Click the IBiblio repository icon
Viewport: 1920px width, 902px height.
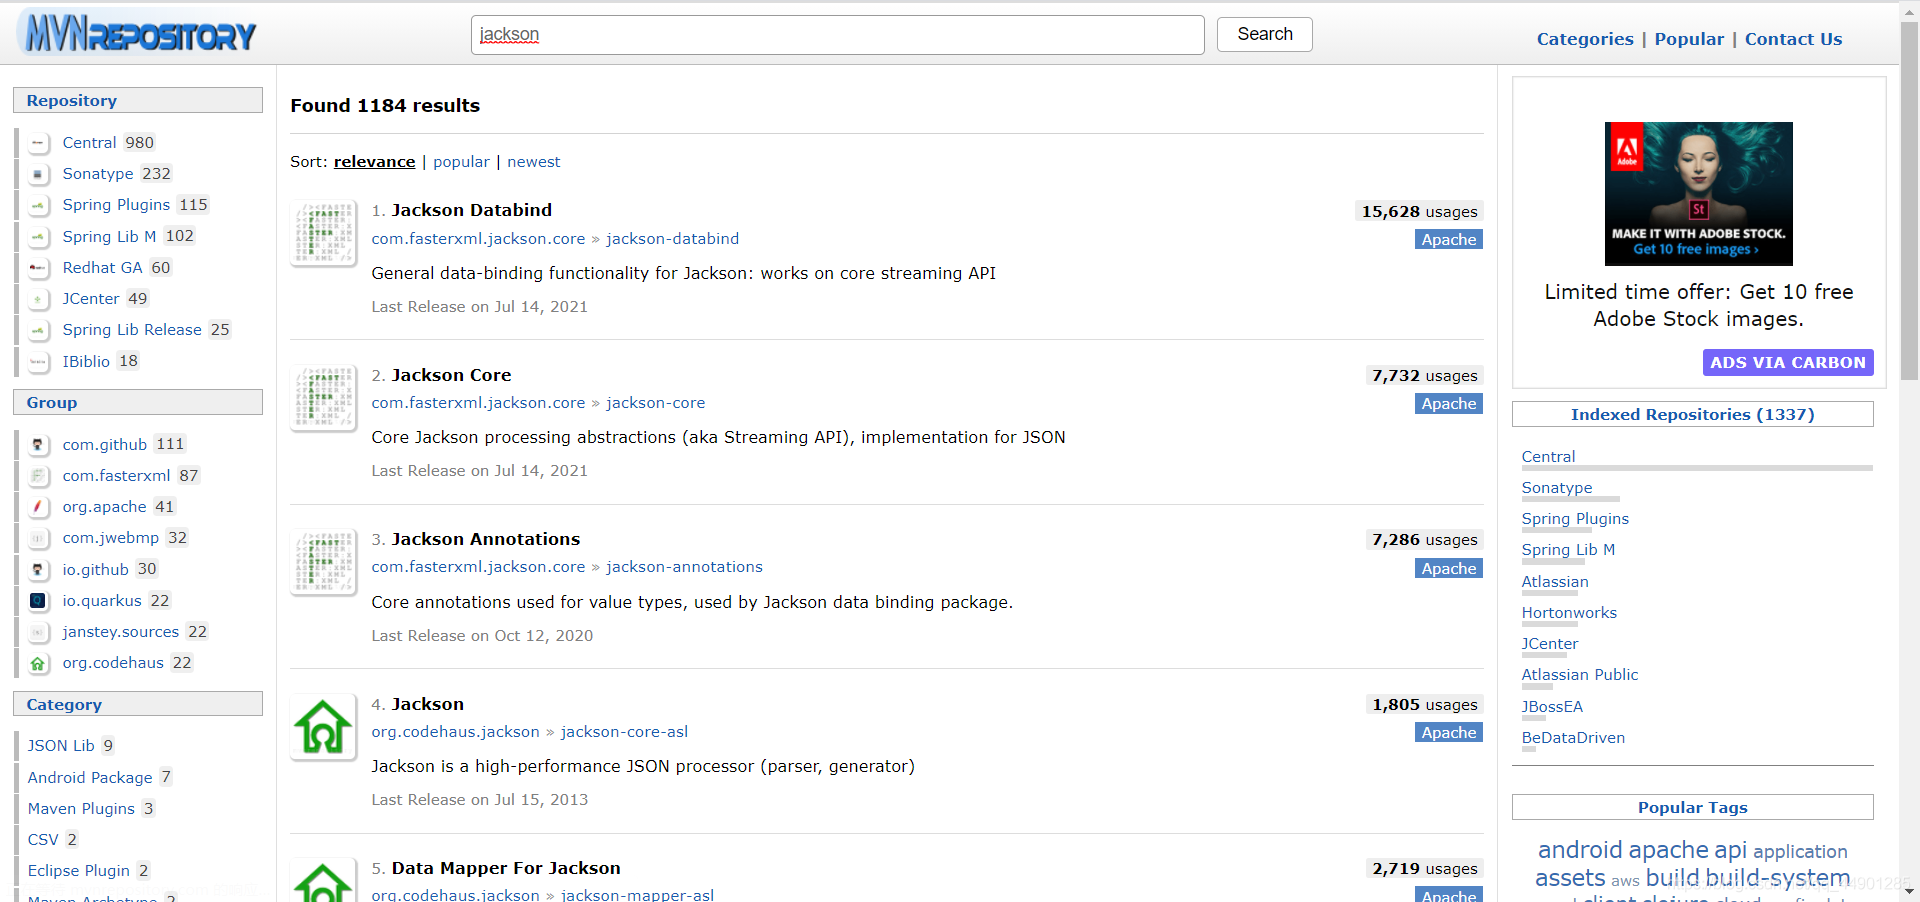pyautogui.click(x=38, y=362)
